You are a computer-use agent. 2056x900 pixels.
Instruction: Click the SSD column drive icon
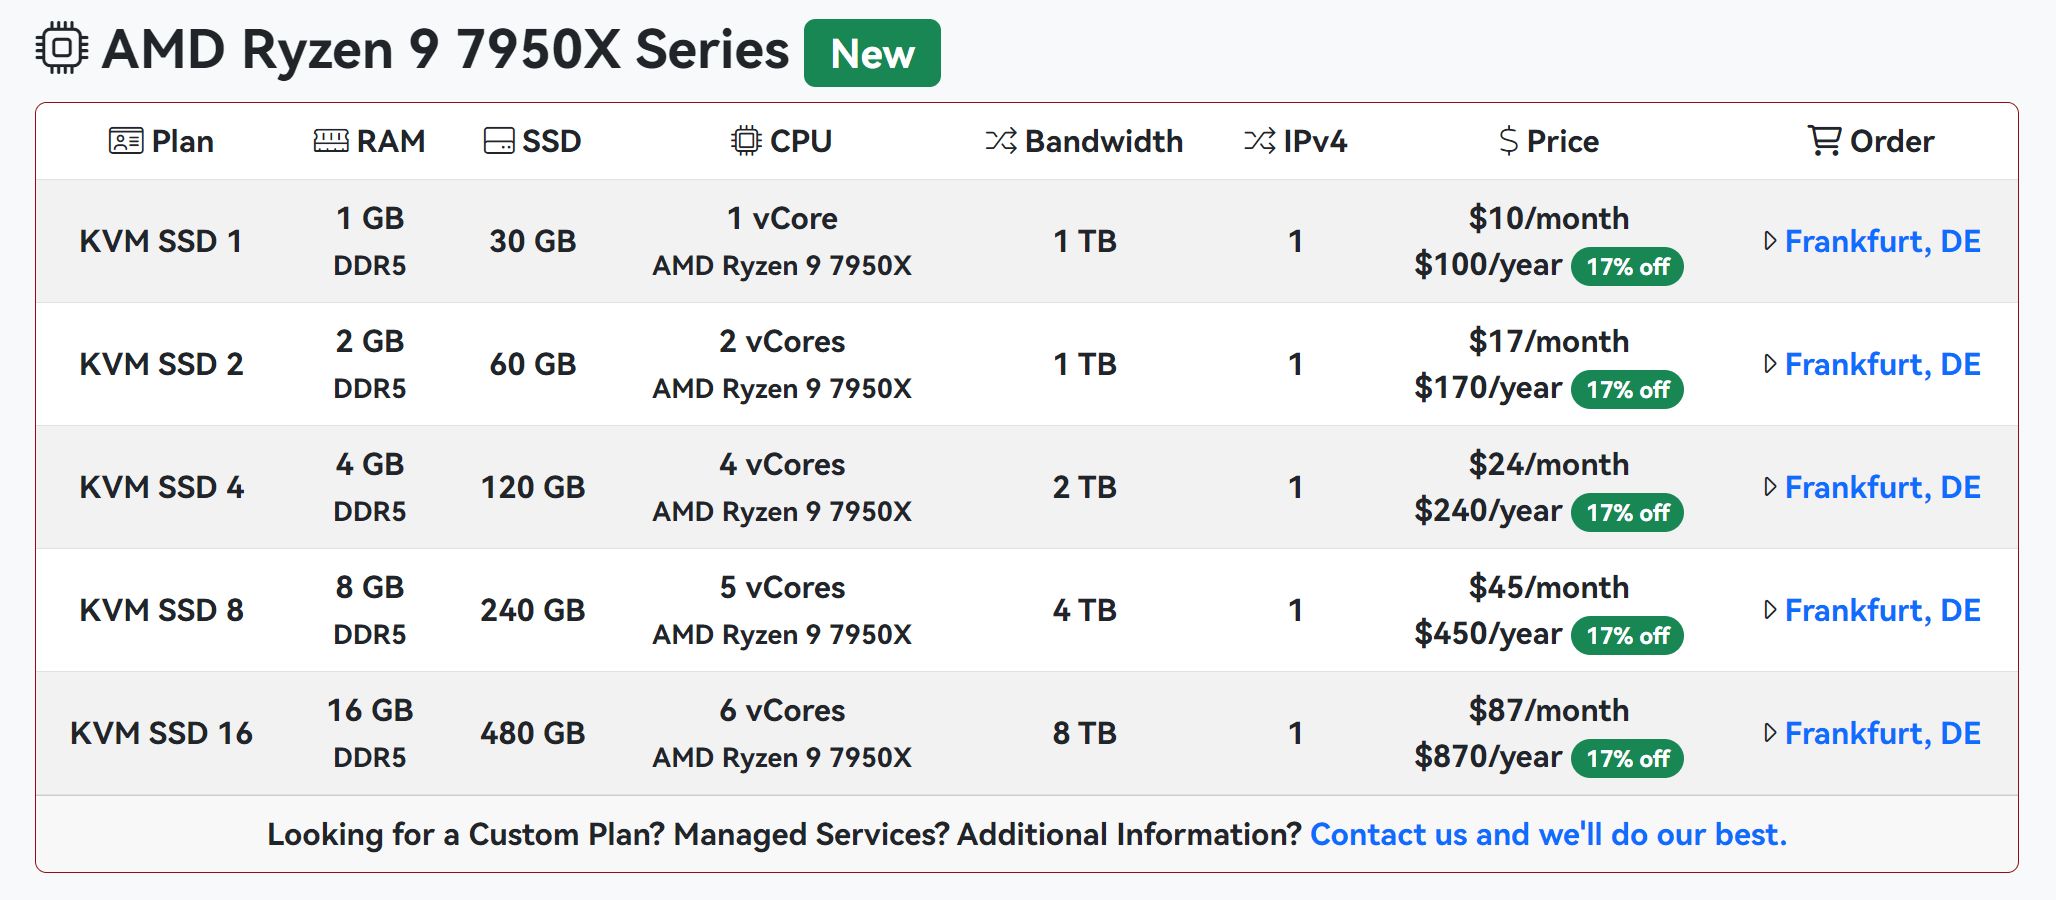click(x=499, y=141)
